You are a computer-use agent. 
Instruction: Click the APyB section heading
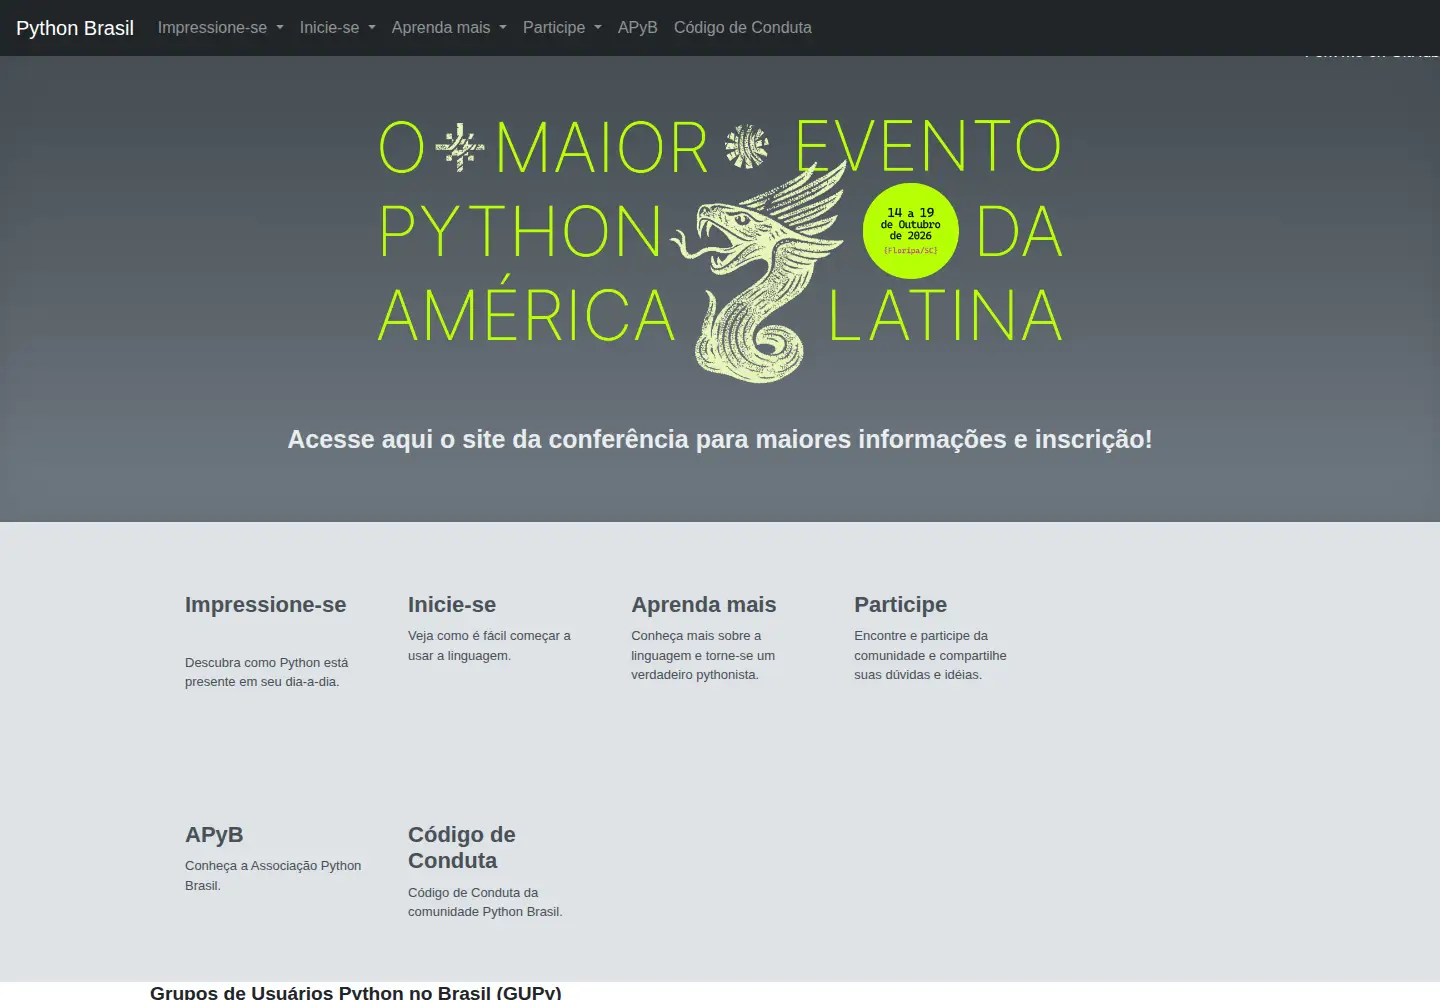point(214,835)
